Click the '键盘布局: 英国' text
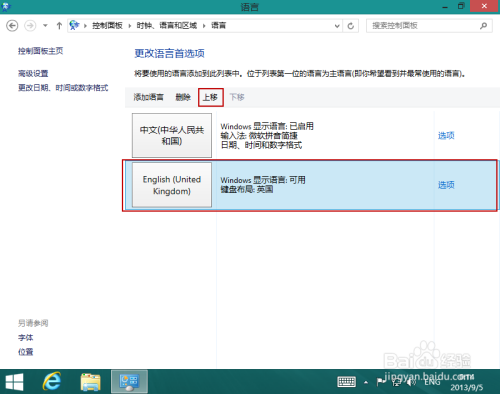This screenshot has width=500, height=394. [x=247, y=189]
